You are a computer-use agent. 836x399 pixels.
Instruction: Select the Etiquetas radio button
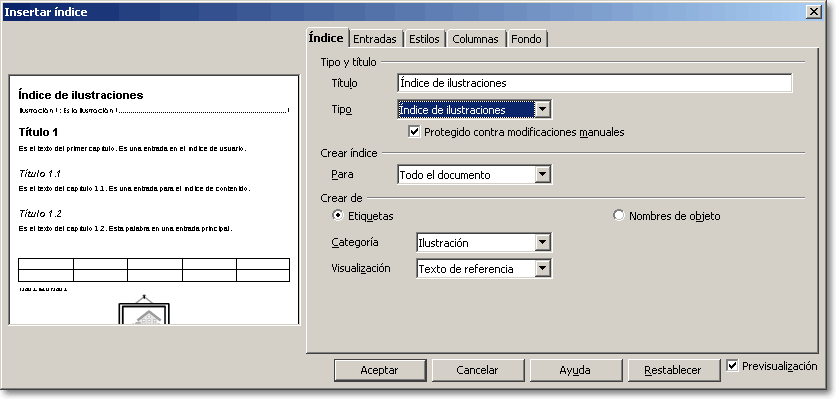point(337,216)
